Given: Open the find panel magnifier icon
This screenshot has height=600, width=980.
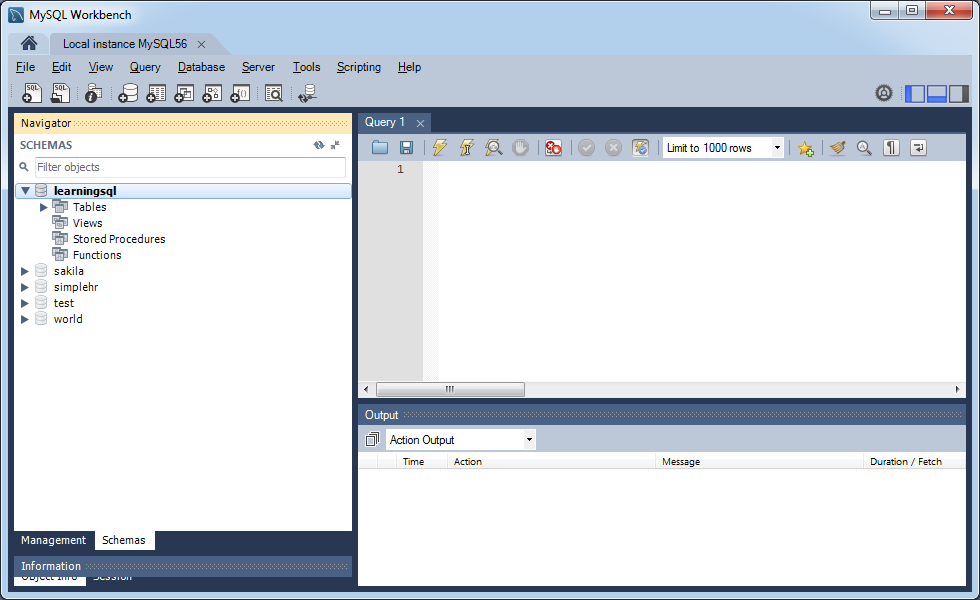Looking at the screenshot, I should pyautogui.click(x=864, y=148).
